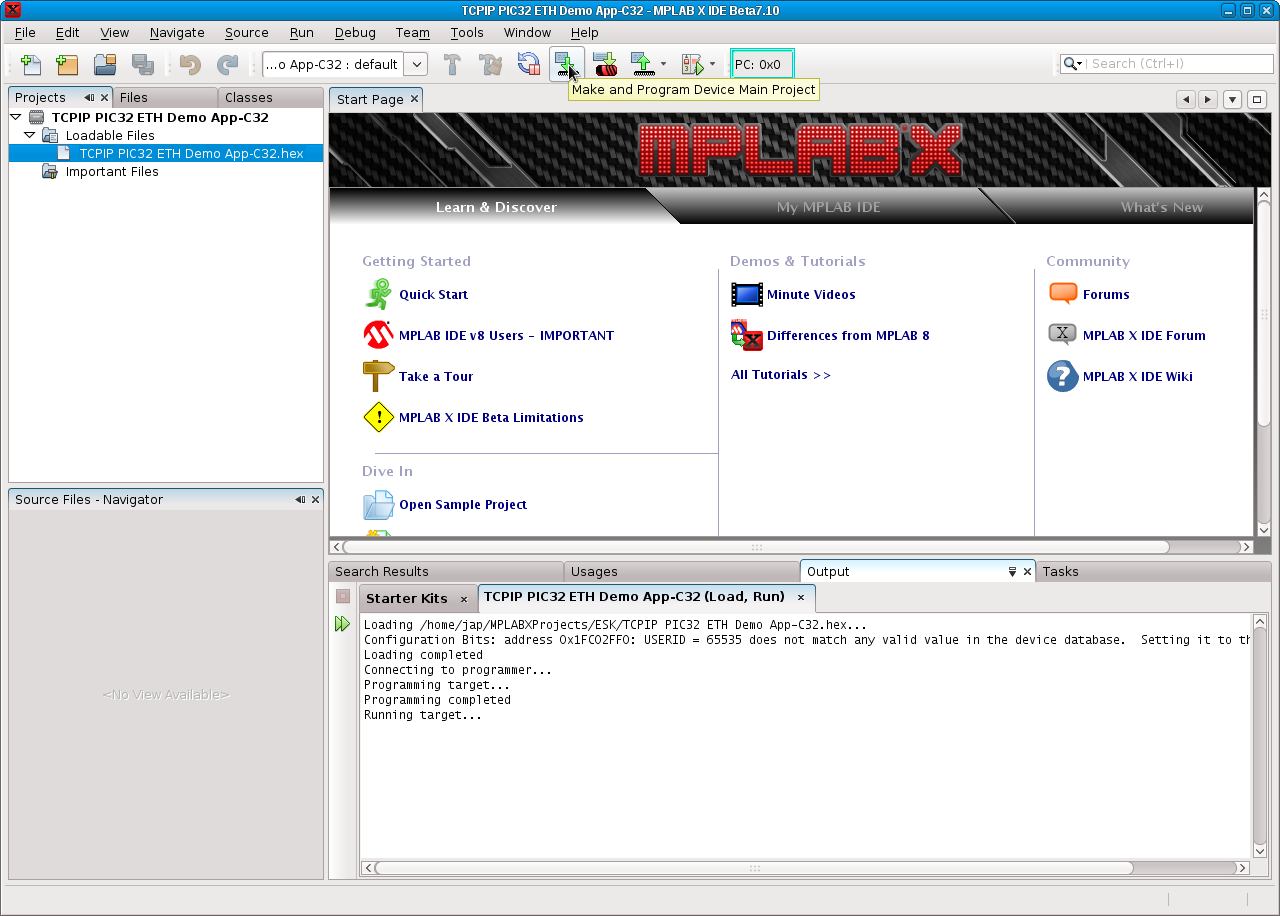Click the Run Project refresh icon

(x=528, y=64)
